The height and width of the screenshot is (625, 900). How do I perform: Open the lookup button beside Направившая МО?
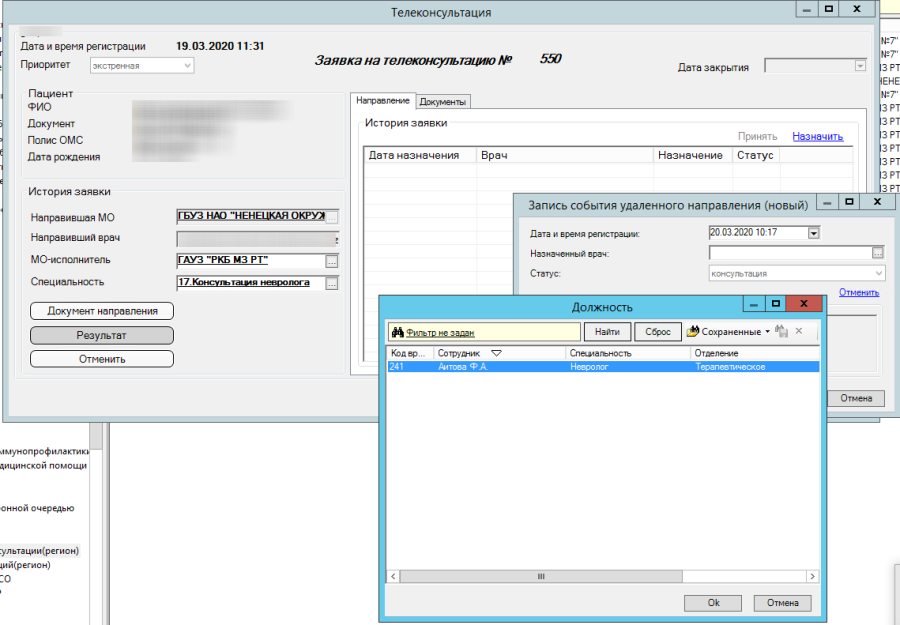click(x=332, y=217)
